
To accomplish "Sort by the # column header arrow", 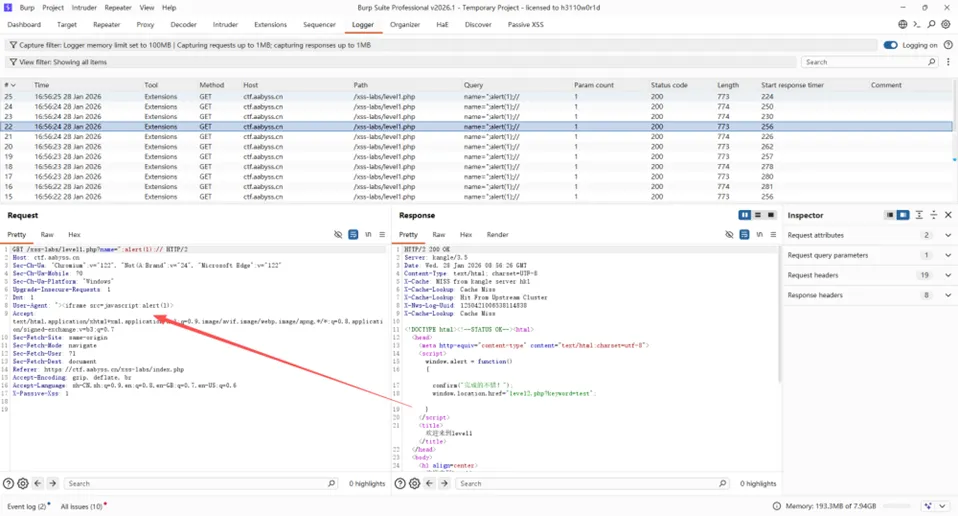I will tap(13, 85).
